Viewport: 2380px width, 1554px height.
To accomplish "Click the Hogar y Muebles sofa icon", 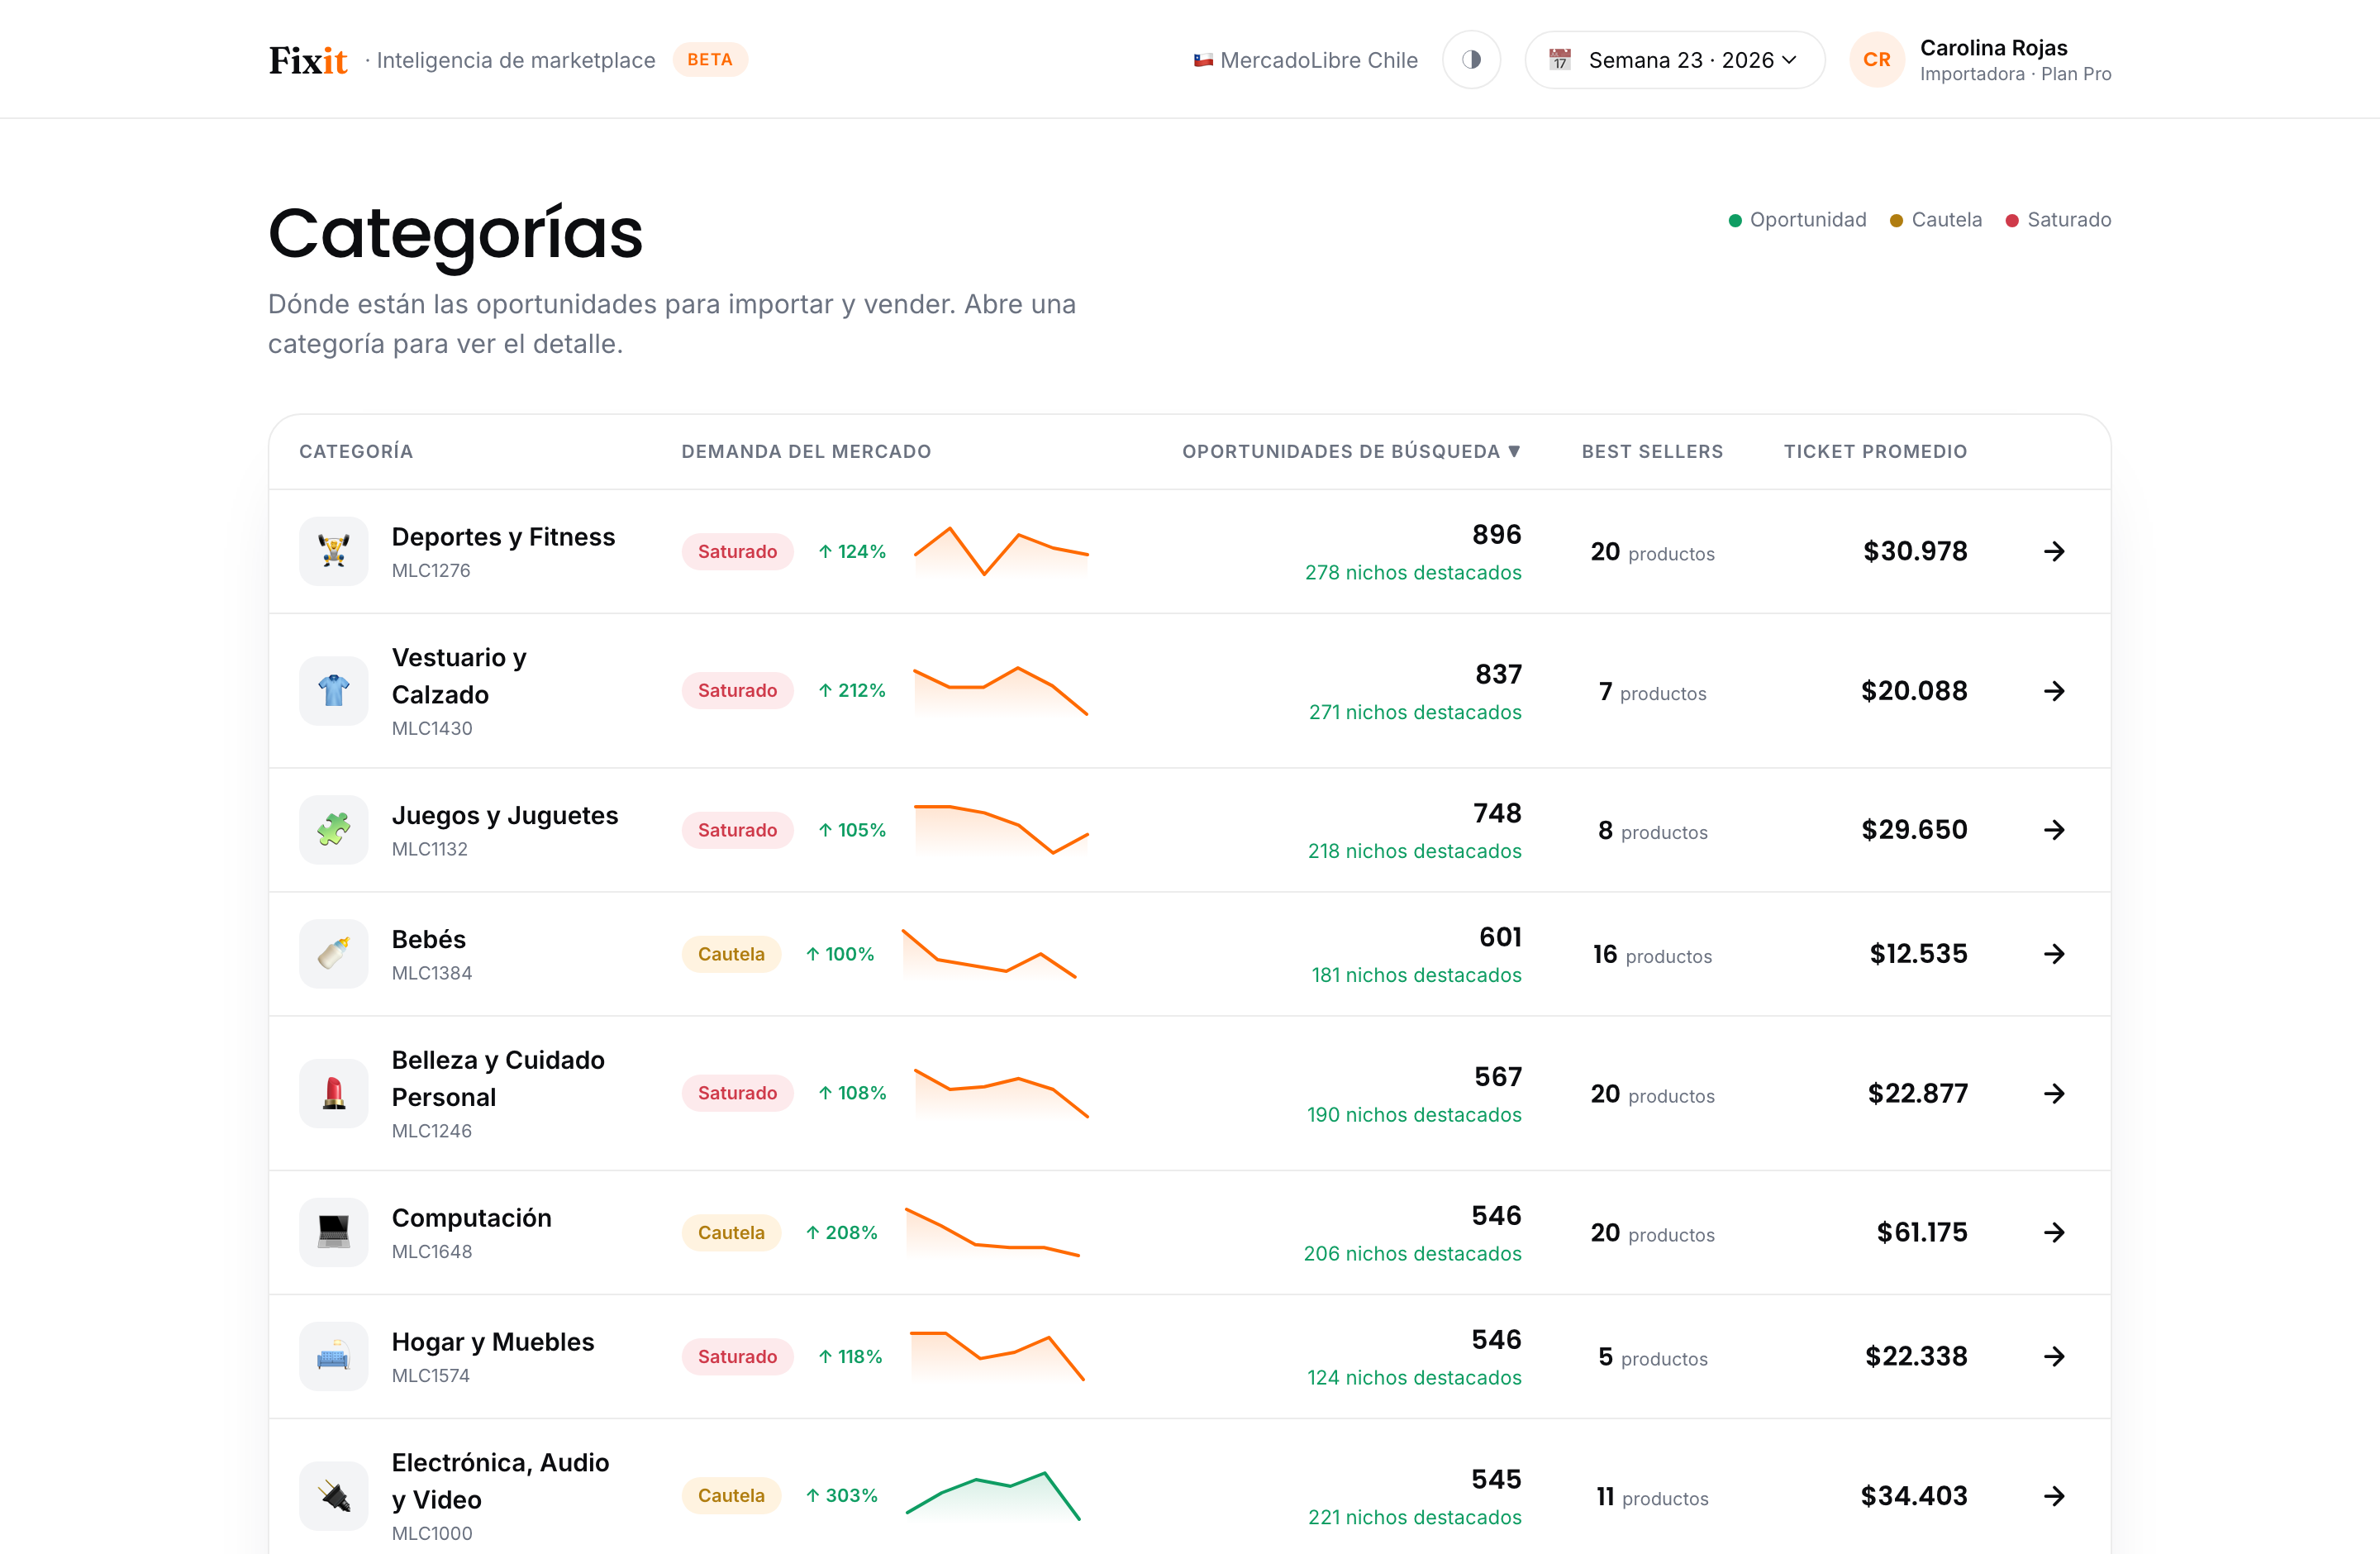I will (x=334, y=1356).
